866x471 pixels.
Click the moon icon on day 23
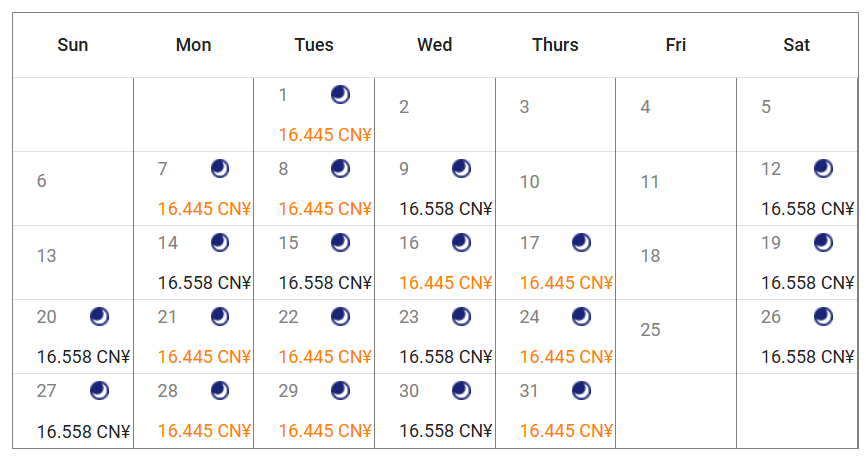point(461,317)
